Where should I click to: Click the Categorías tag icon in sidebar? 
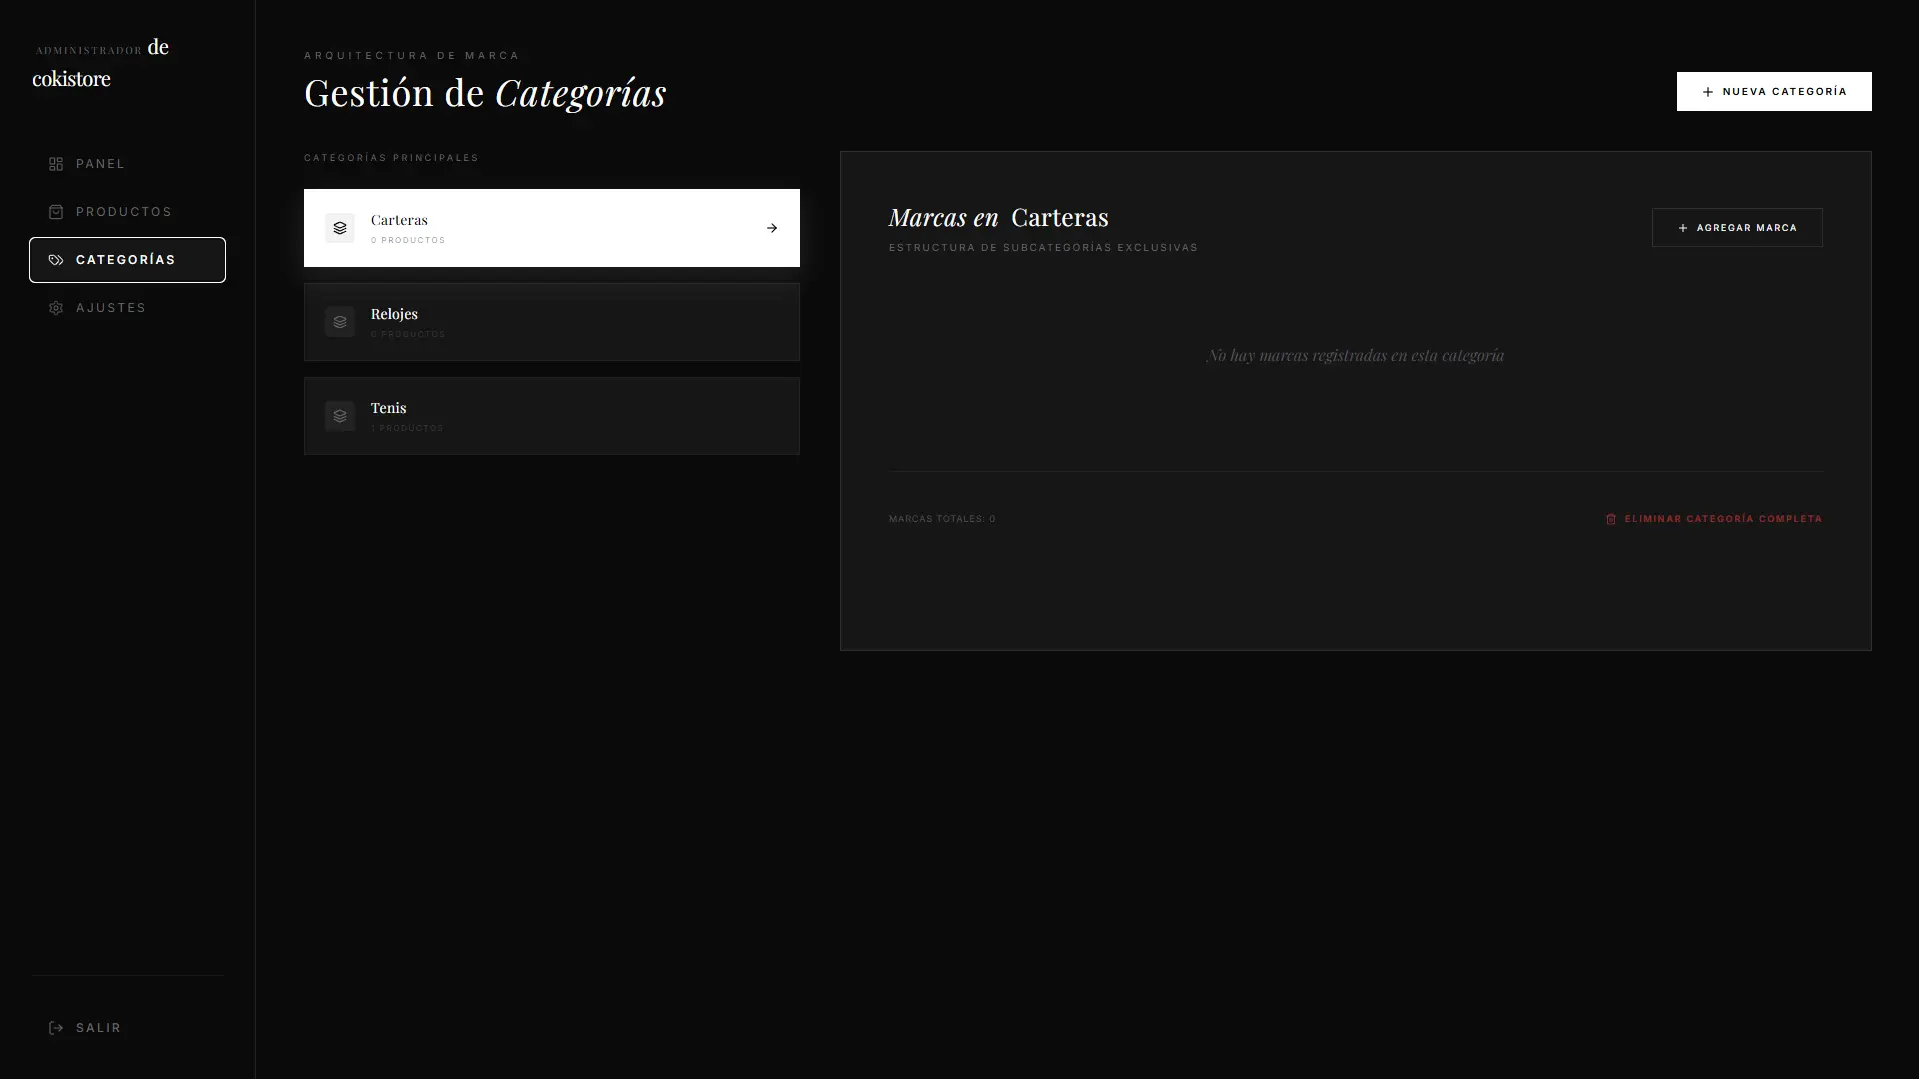point(56,260)
